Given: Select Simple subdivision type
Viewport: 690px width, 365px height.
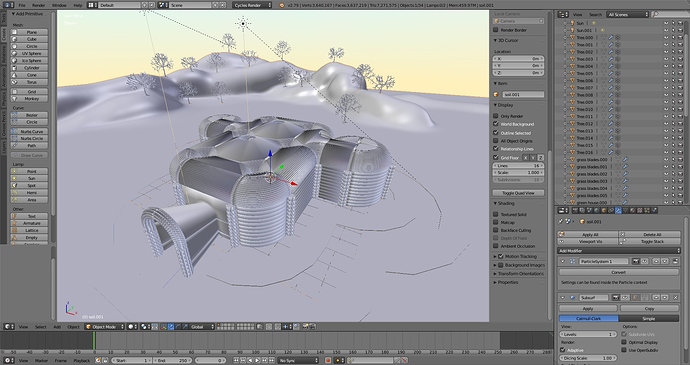Looking at the screenshot, I should coord(649,318).
